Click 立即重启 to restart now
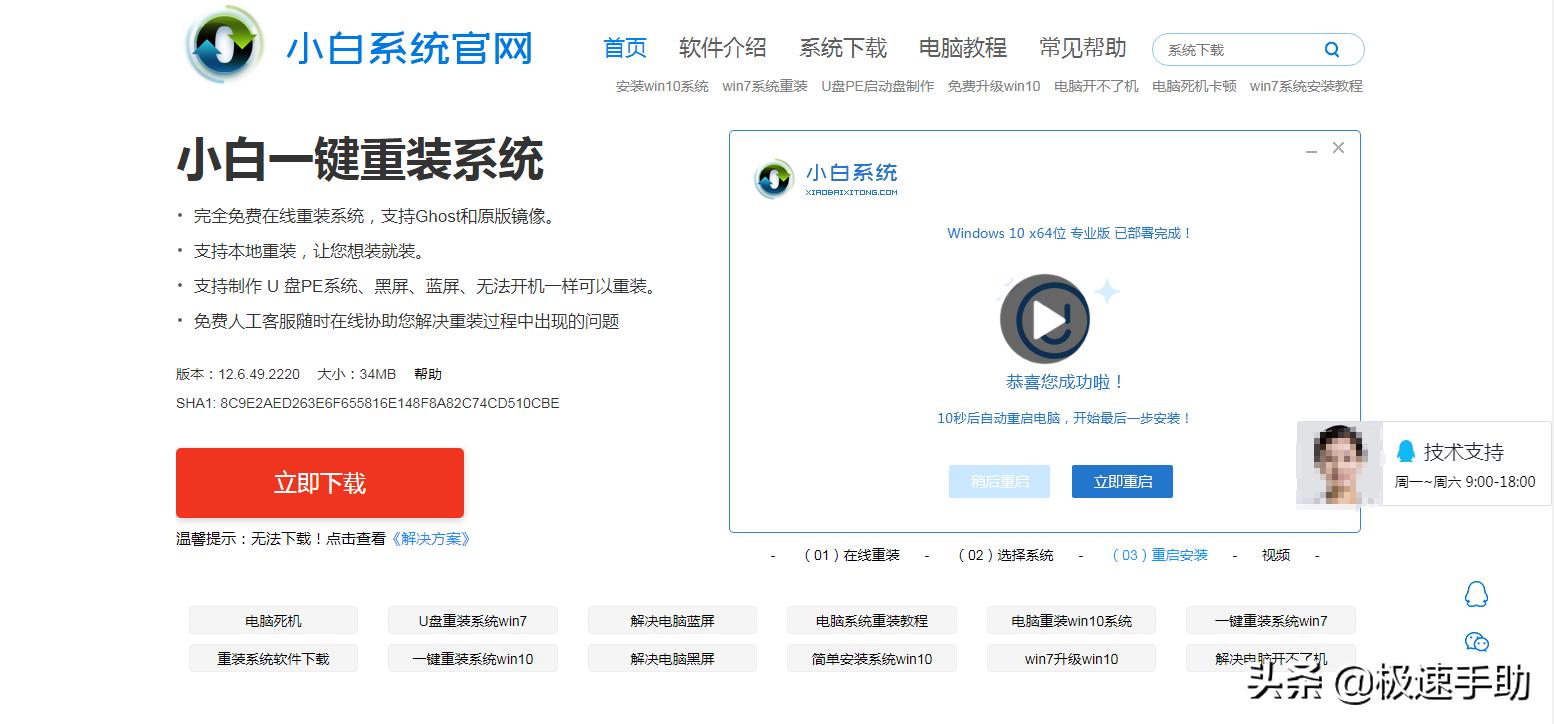Screen dimensions: 1554x724 [1122, 481]
